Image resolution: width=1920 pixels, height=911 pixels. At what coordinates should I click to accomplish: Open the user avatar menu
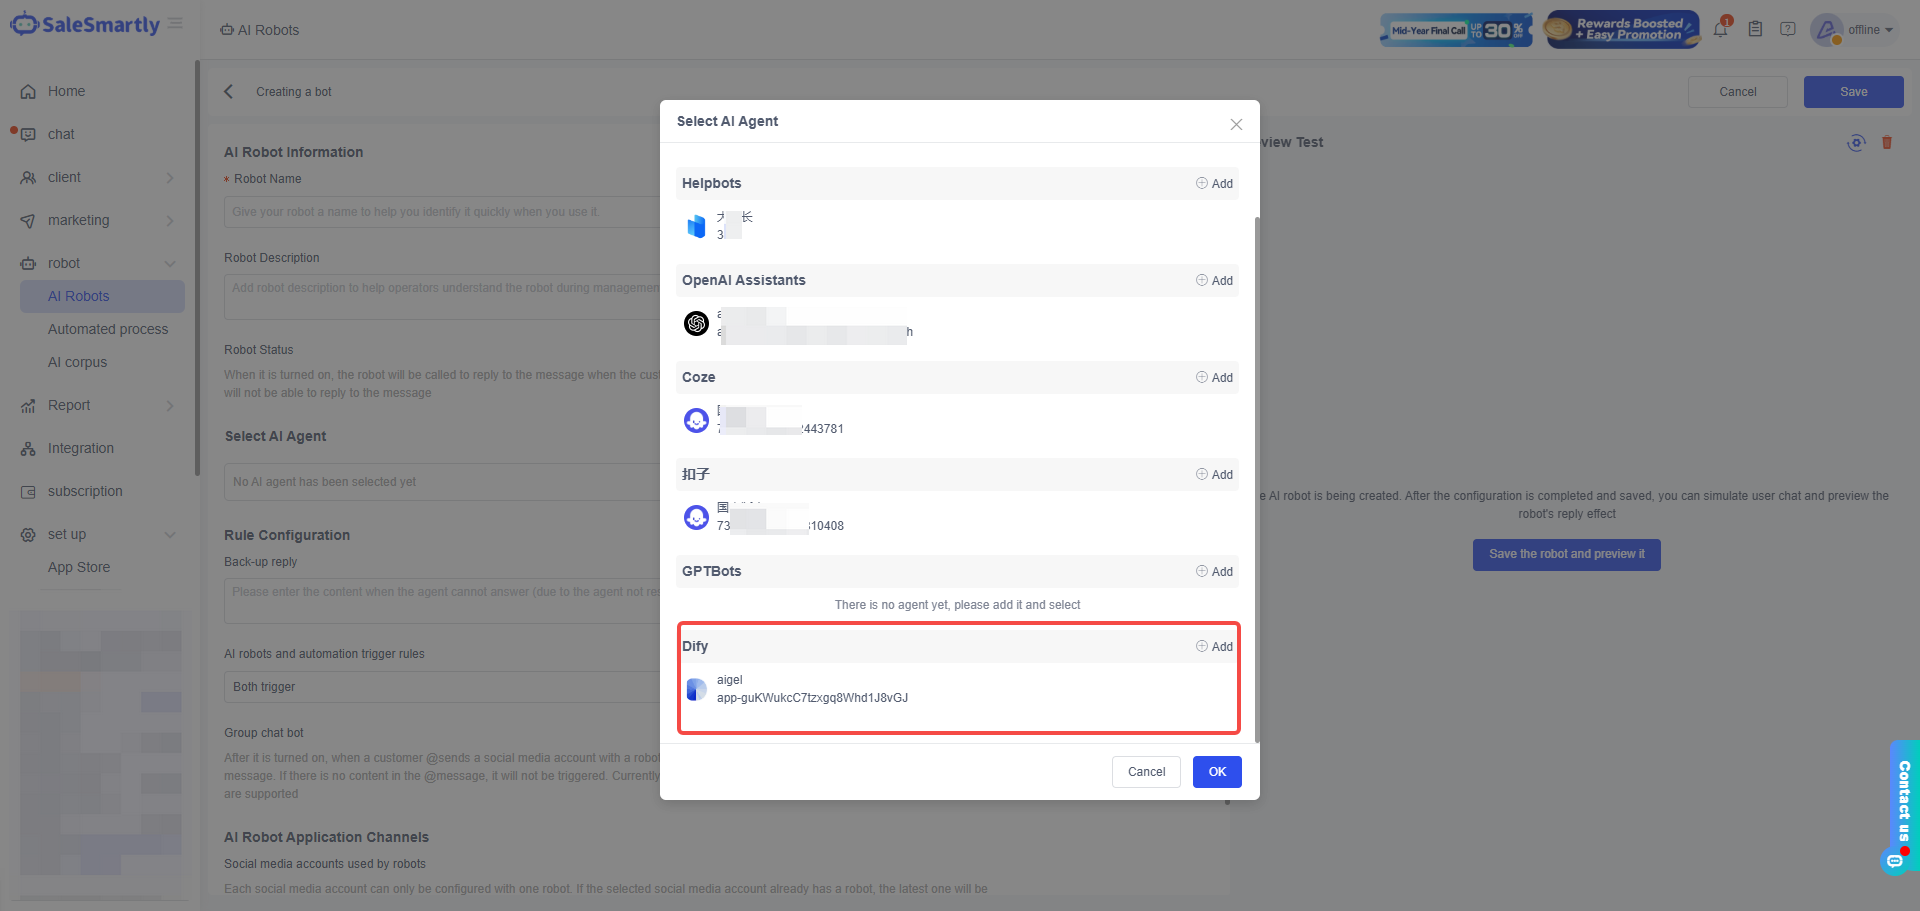(1826, 30)
